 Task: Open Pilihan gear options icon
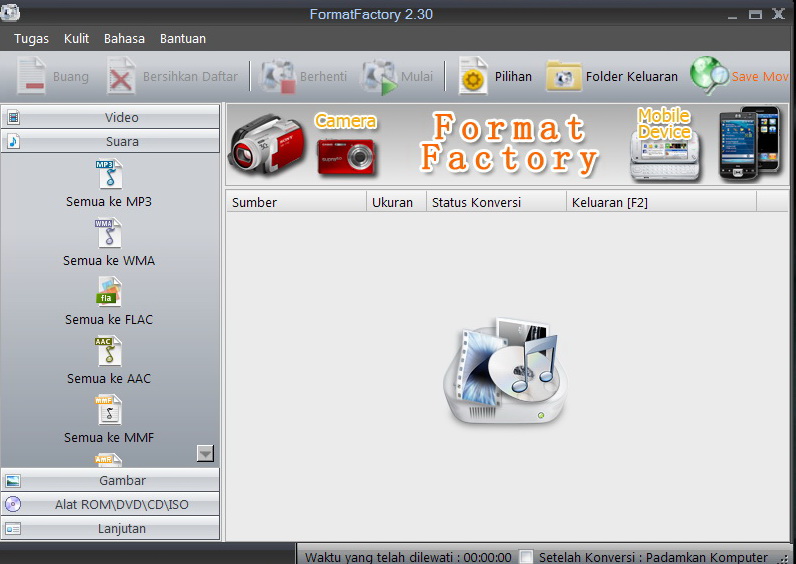[473, 75]
